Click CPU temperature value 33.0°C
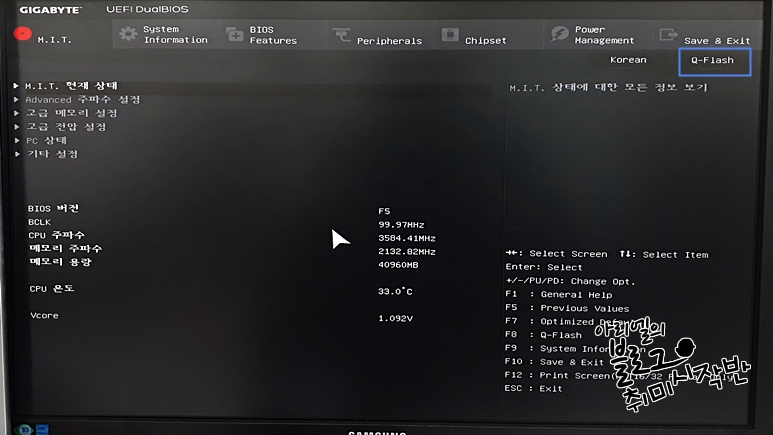 point(395,291)
